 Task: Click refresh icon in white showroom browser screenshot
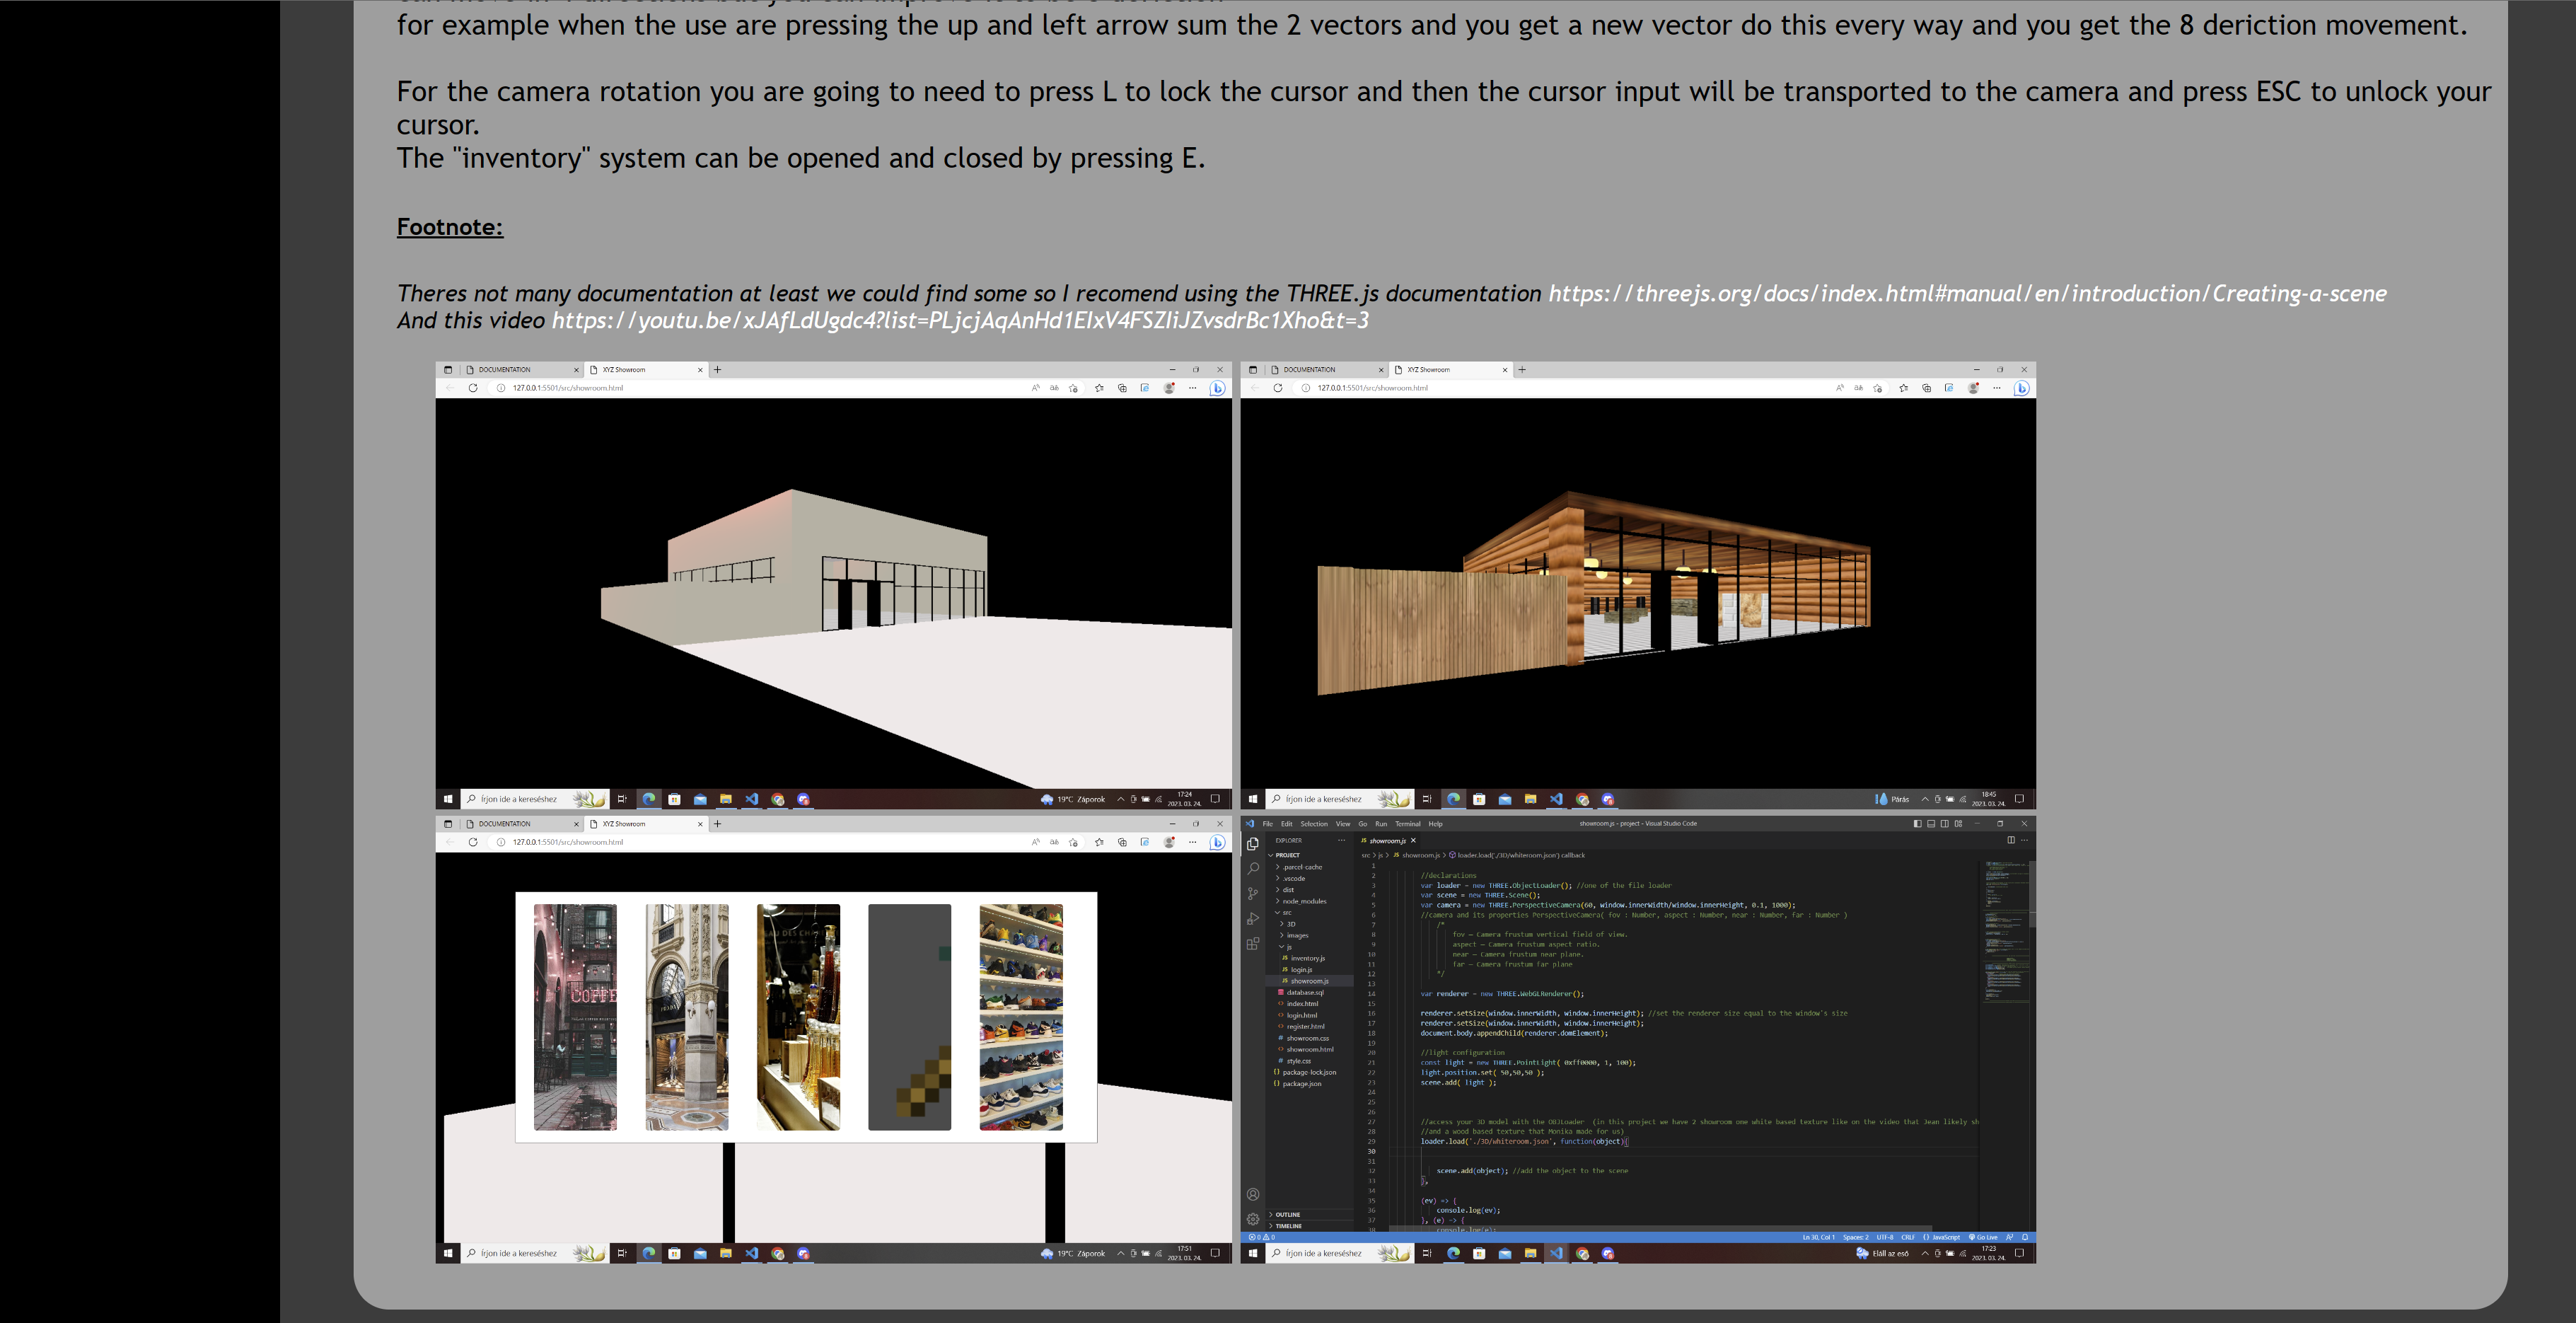(x=473, y=388)
